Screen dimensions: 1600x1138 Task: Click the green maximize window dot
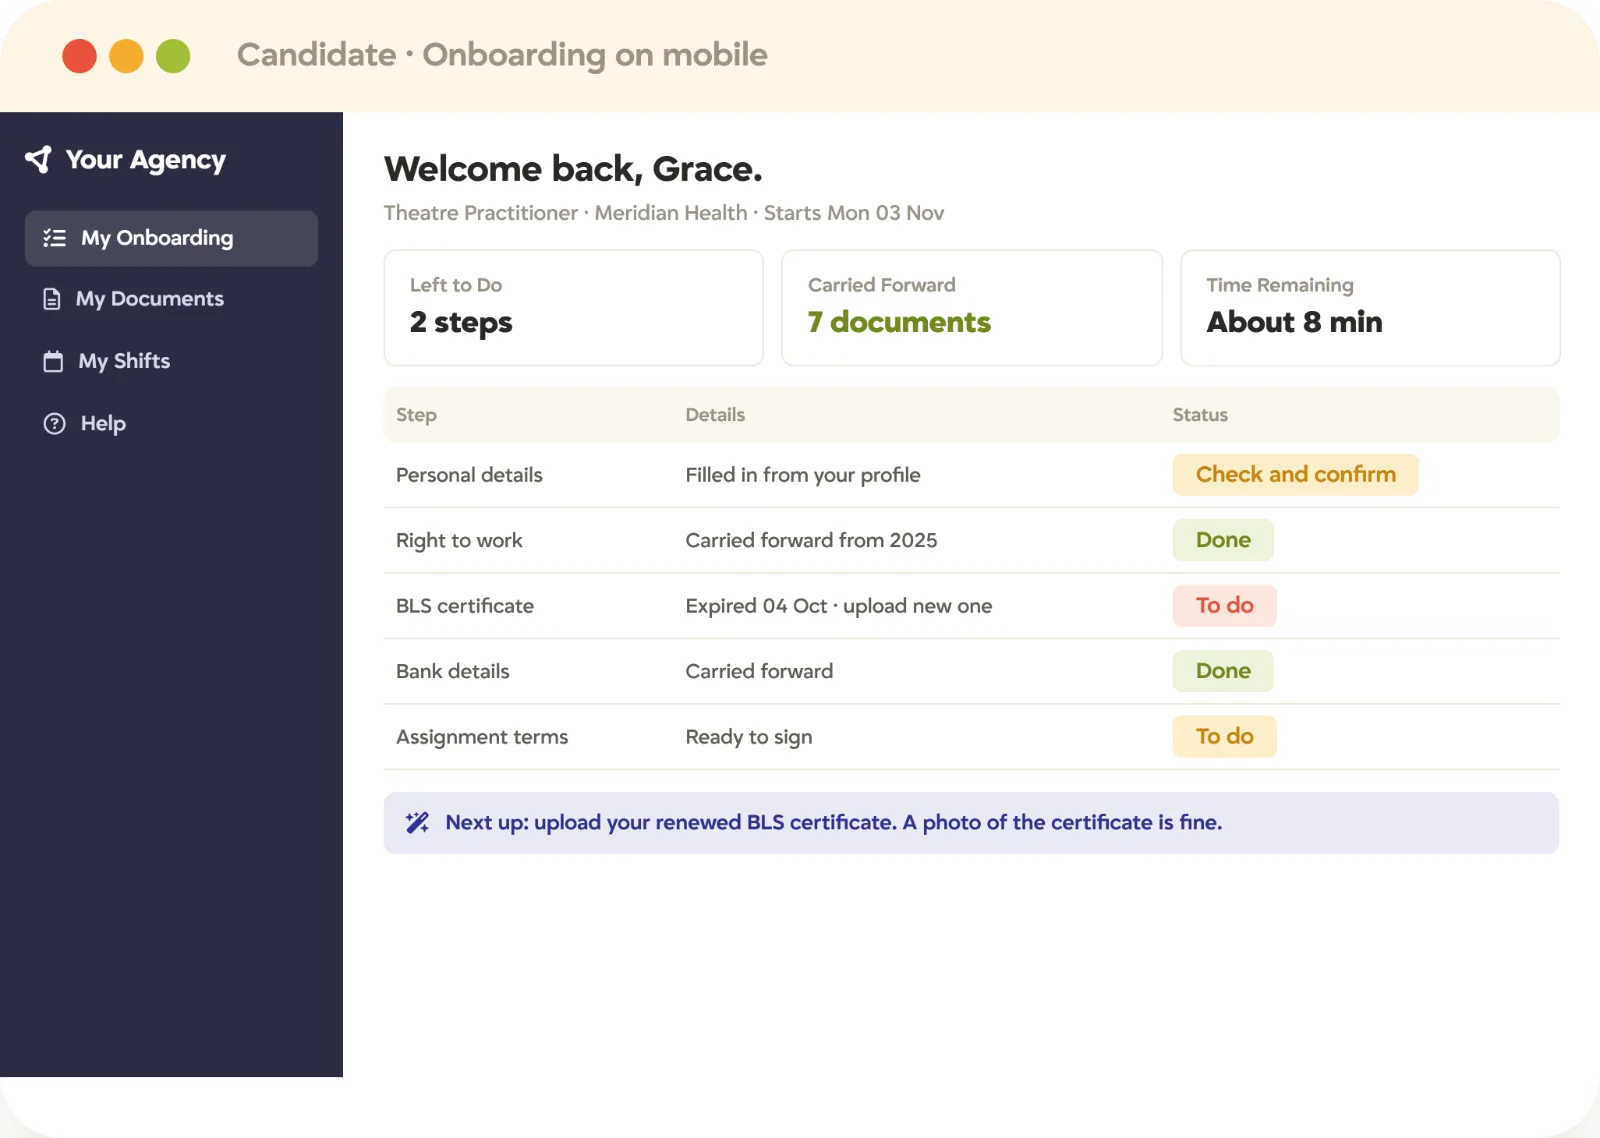click(x=173, y=56)
